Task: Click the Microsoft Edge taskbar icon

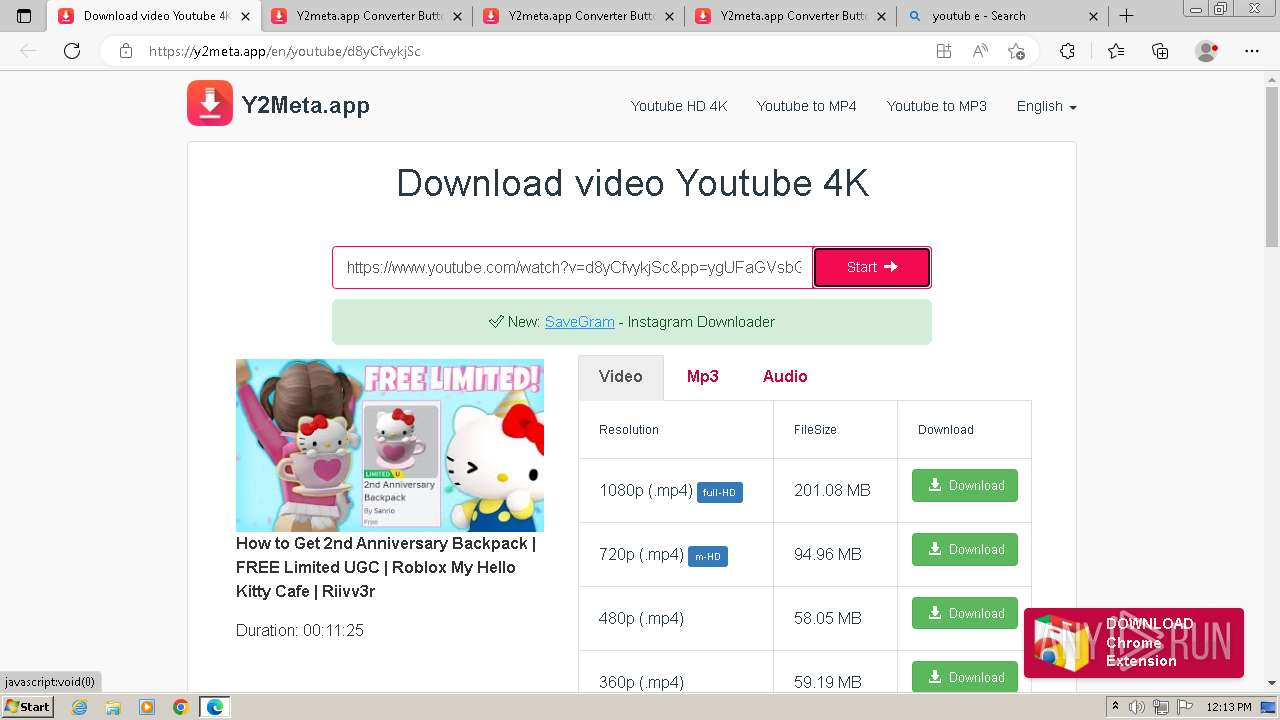Action: click(215, 707)
